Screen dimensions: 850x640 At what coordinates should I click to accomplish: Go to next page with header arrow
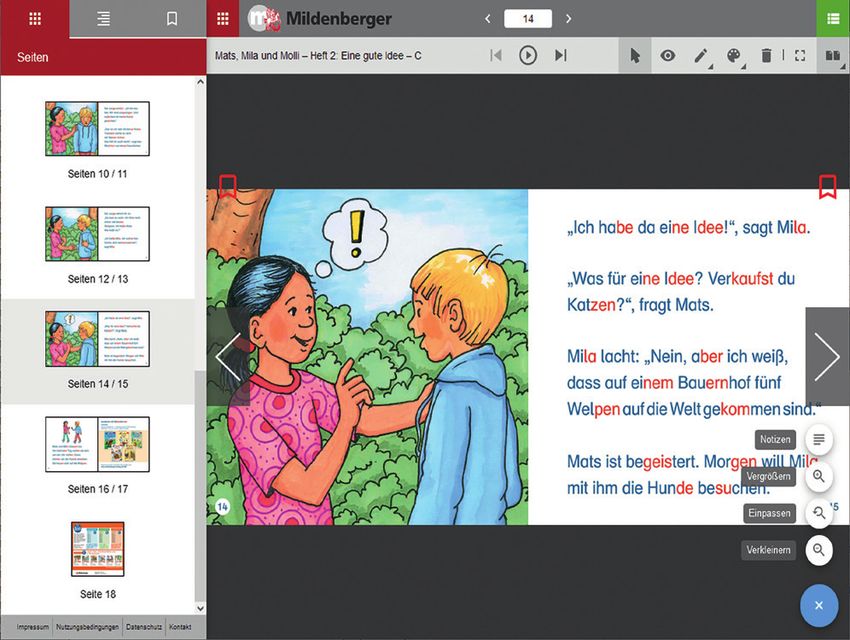click(568, 19)
